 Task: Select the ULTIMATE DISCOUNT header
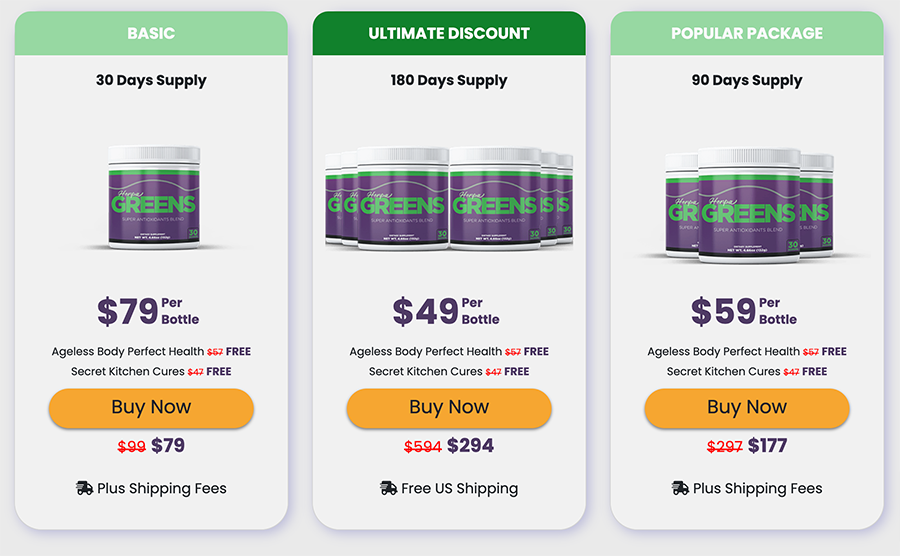tap(449, 33)
